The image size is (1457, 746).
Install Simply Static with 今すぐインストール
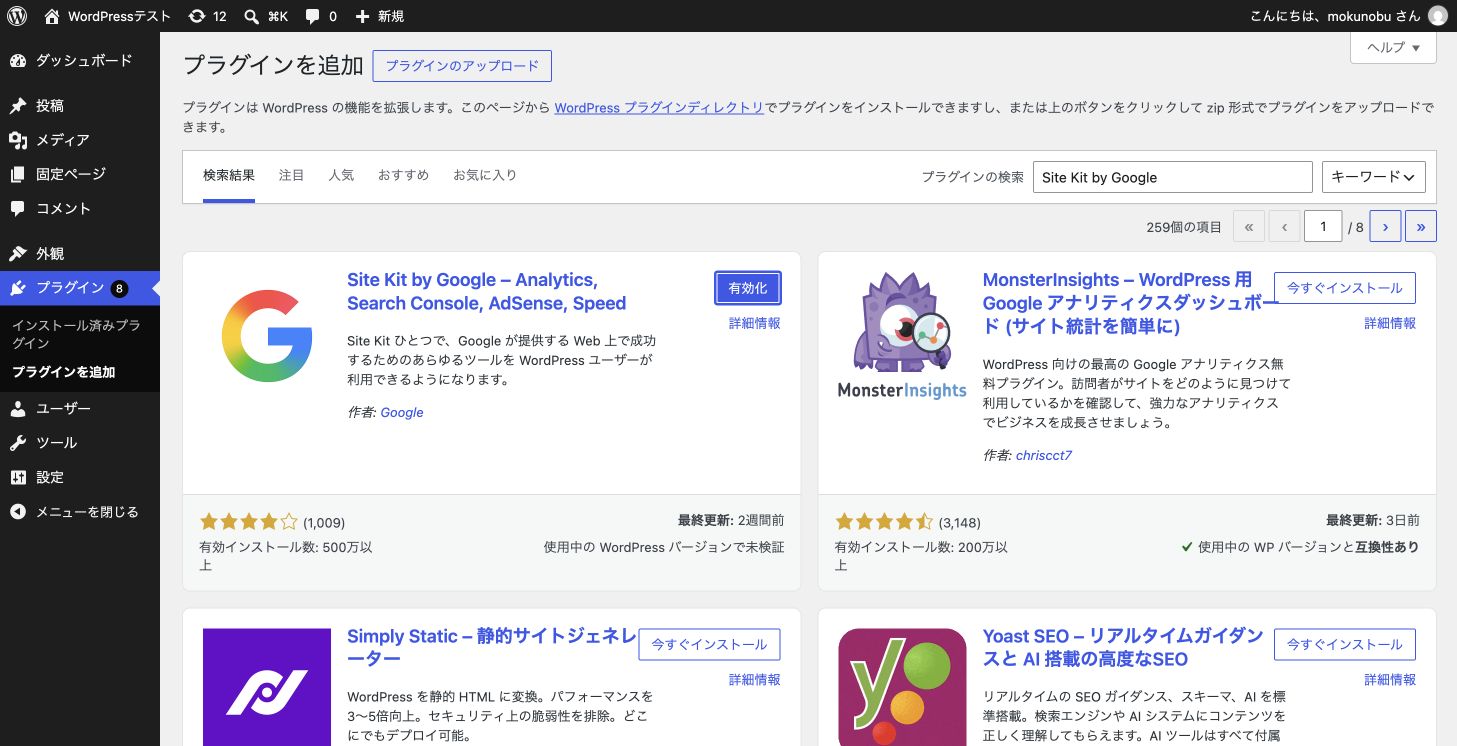[x=709, y=644]
